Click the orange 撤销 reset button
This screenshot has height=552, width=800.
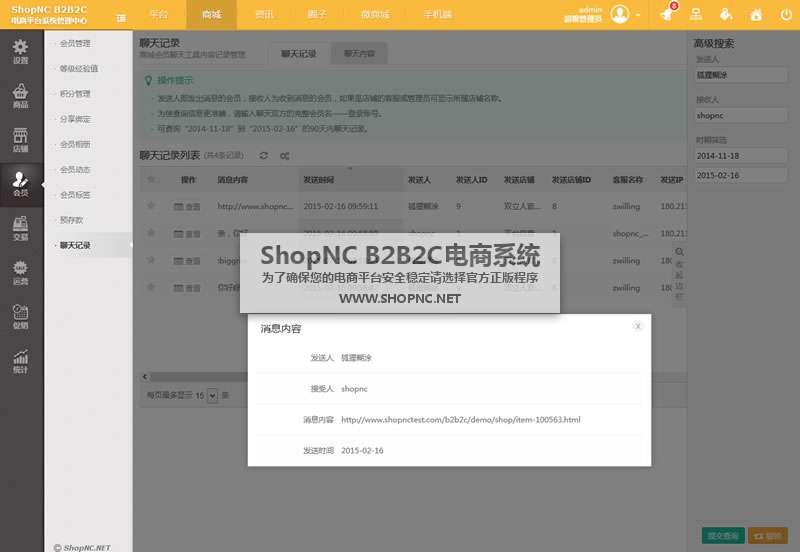[768, 536]
